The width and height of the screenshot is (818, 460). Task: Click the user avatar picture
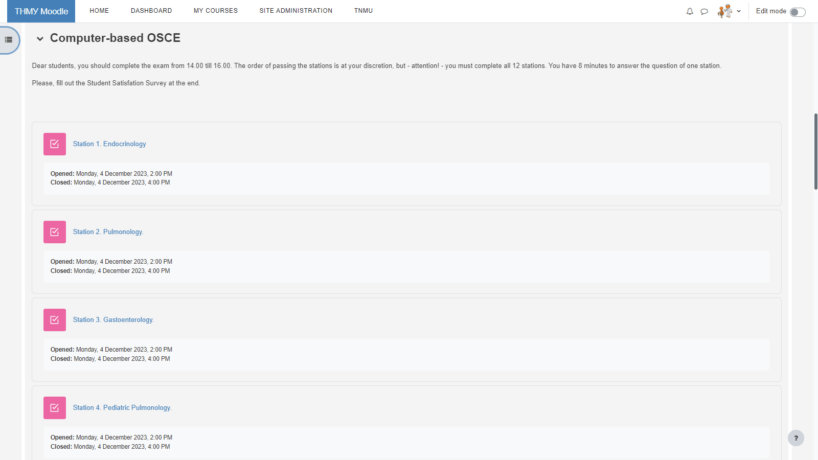click(x=725, y=11)
